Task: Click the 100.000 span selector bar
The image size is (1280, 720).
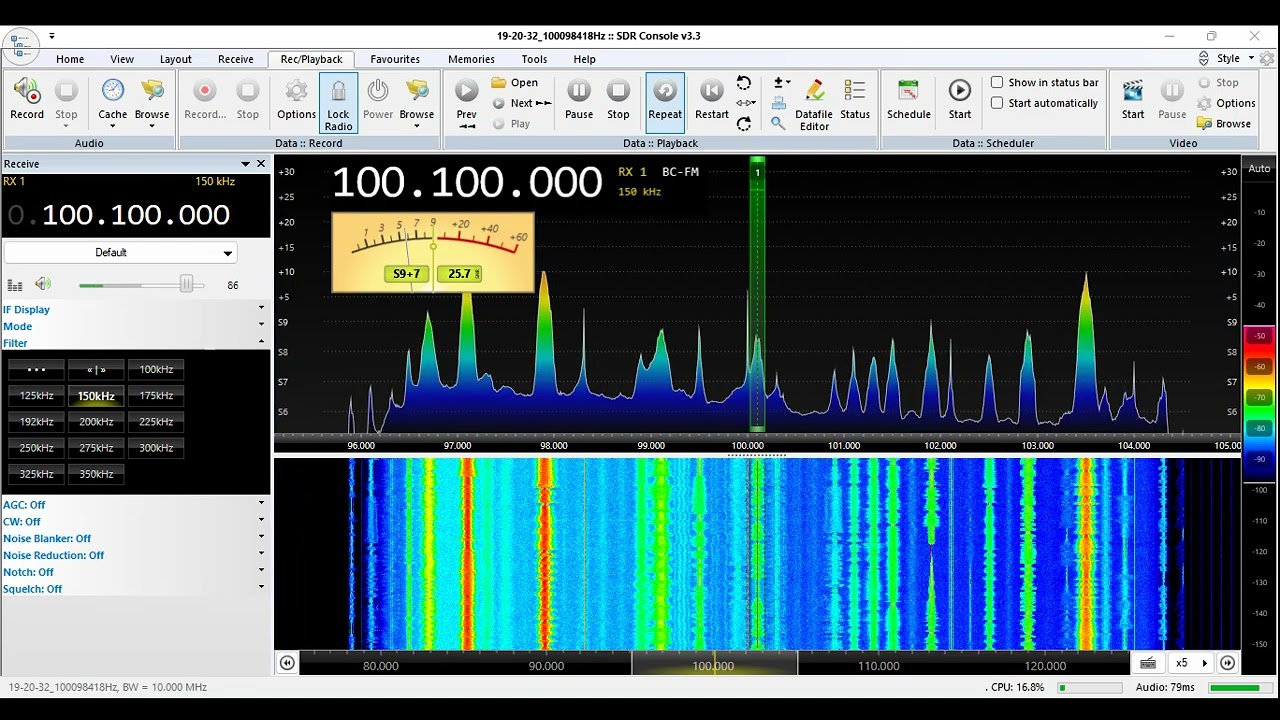Action: point(714,663)
